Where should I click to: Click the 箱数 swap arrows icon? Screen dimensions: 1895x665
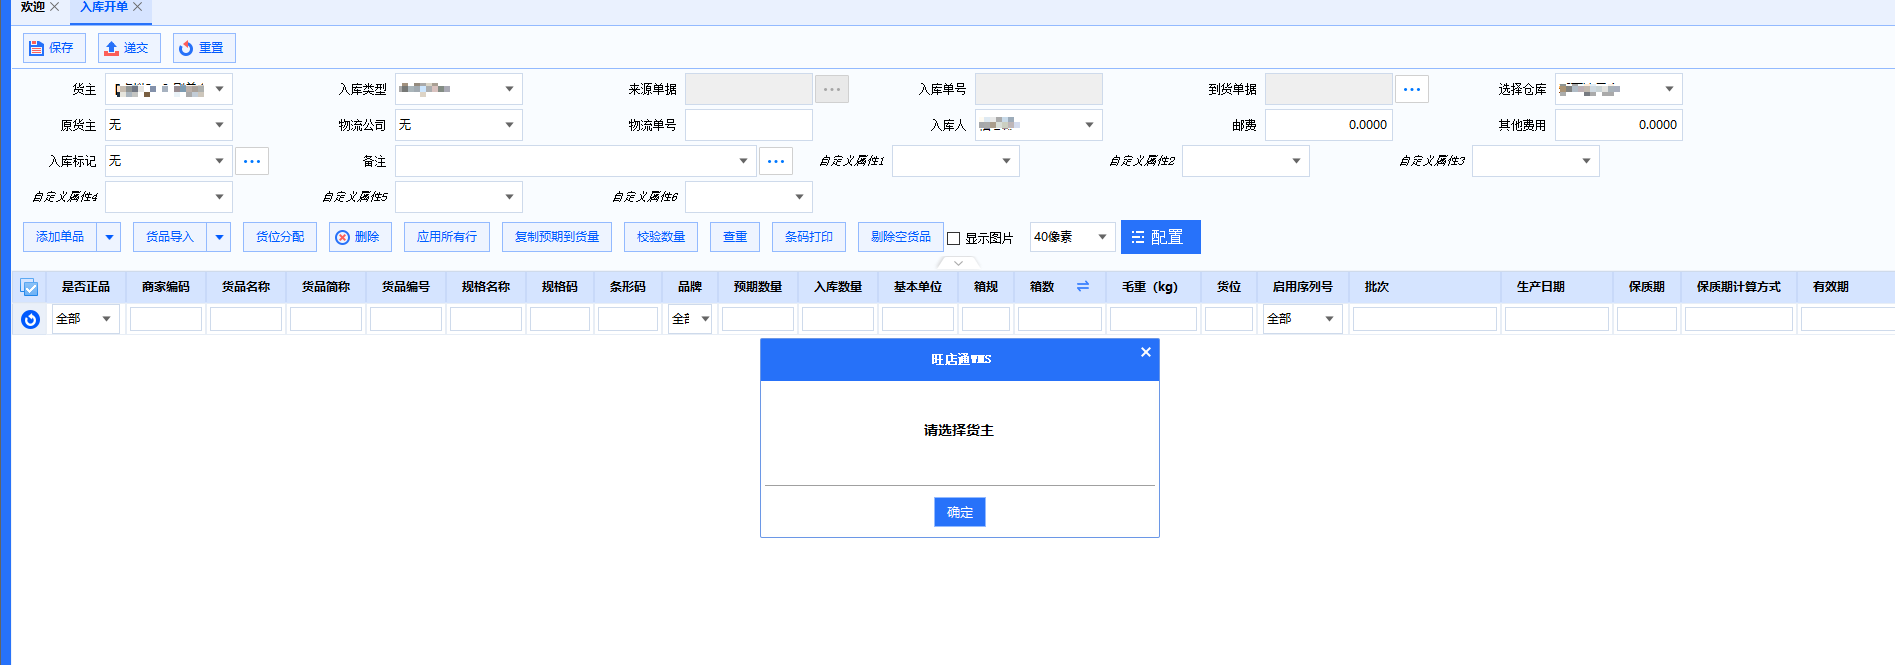1083,286
